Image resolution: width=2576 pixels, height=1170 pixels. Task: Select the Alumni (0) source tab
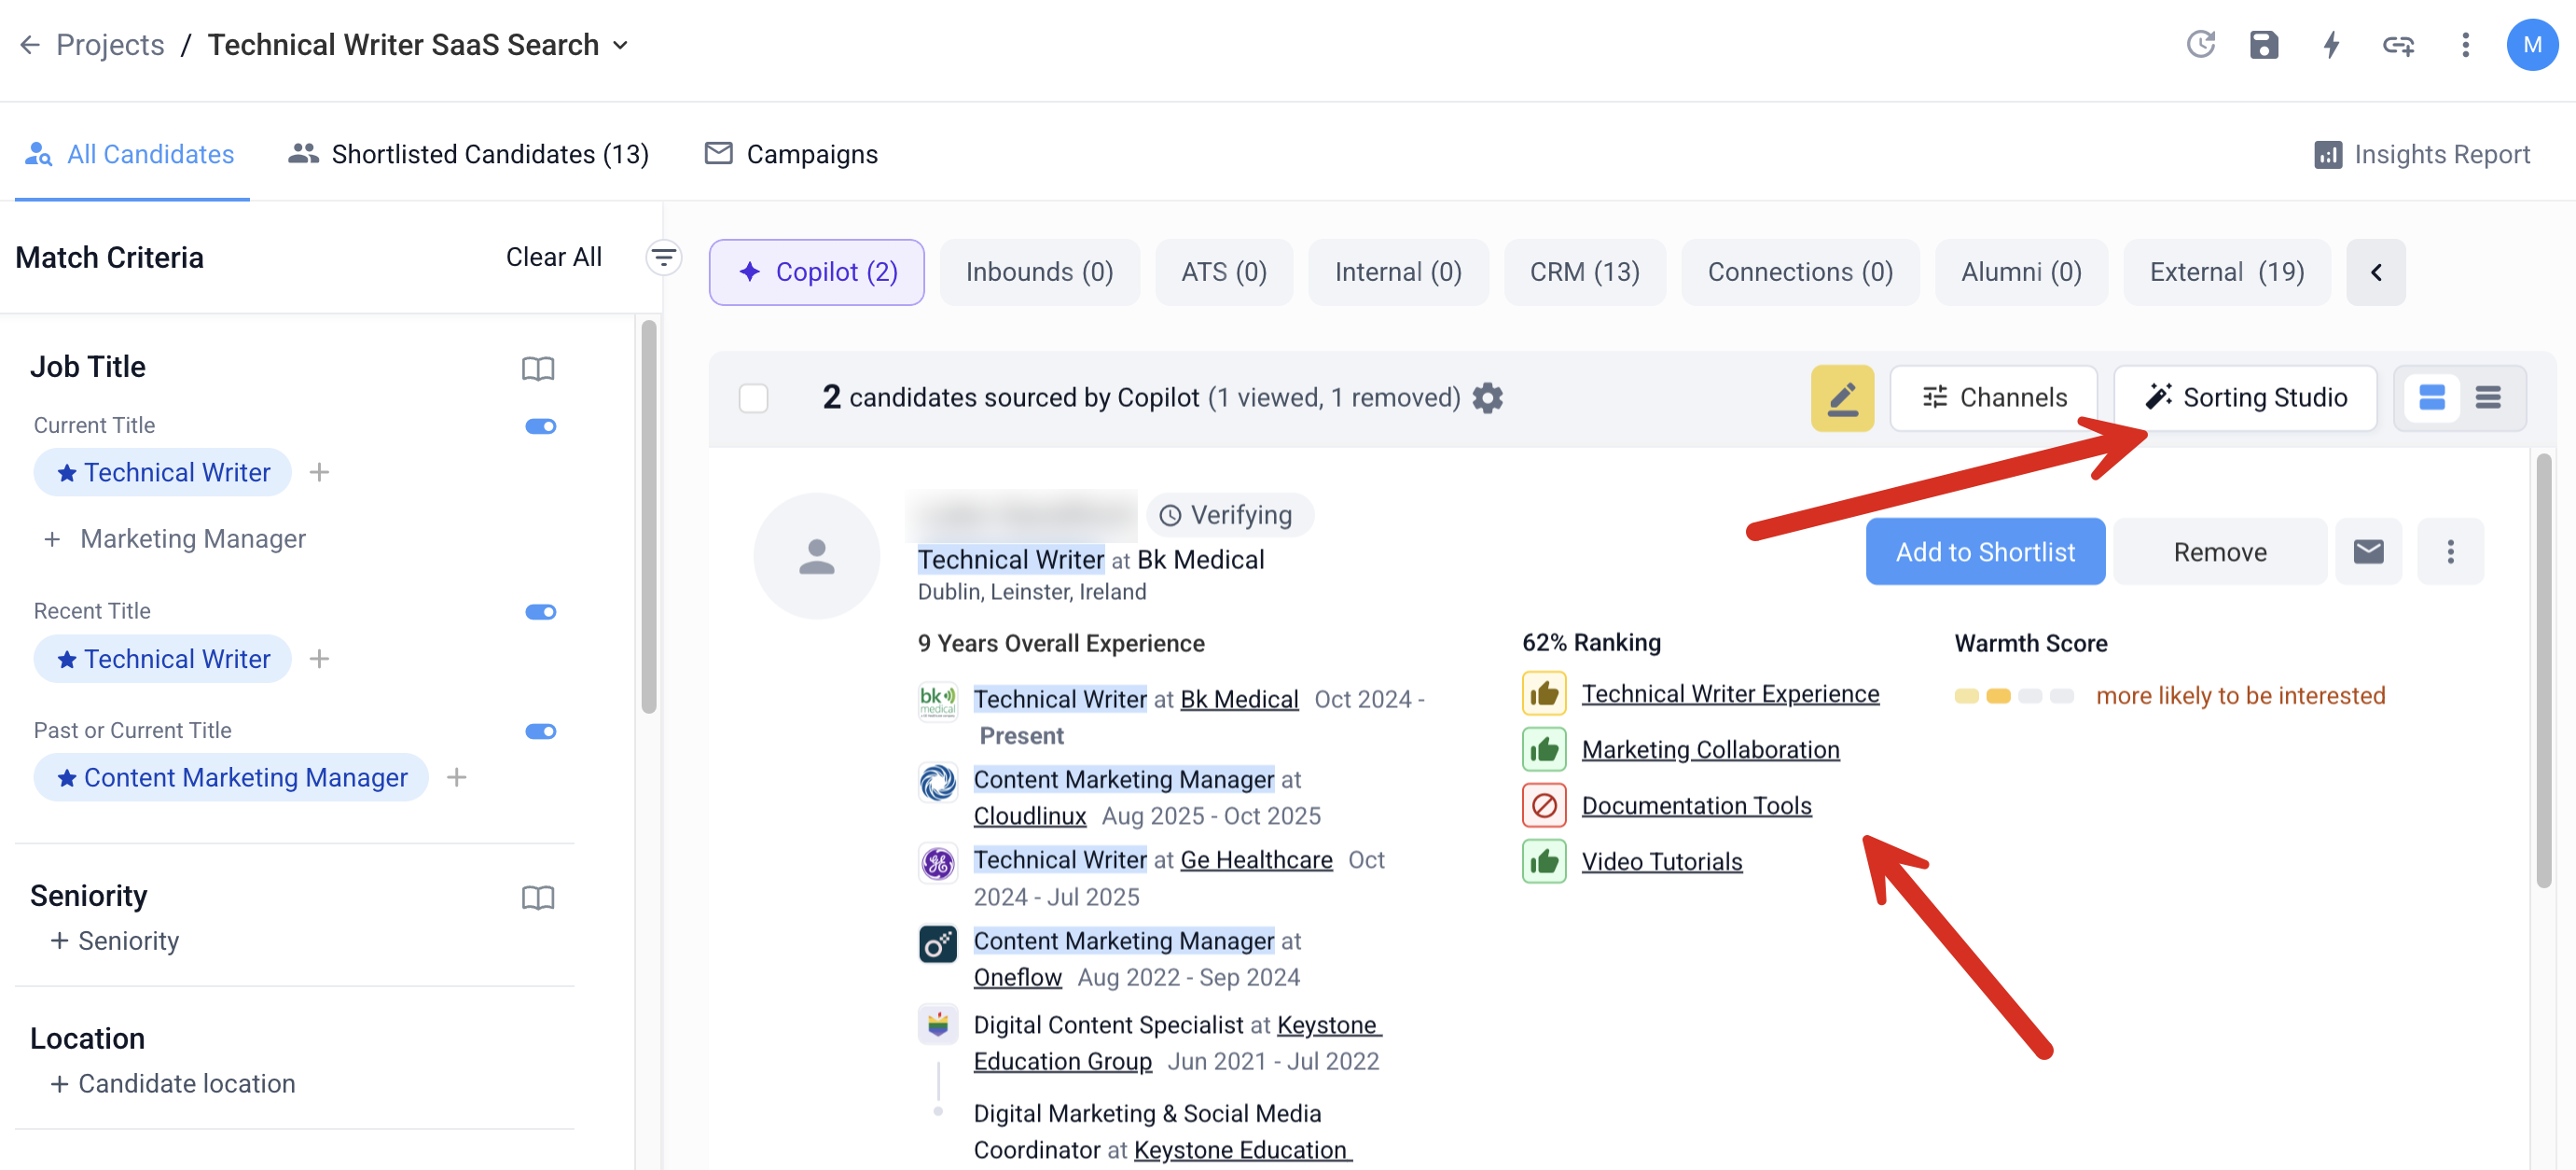tap(2021, 272)
